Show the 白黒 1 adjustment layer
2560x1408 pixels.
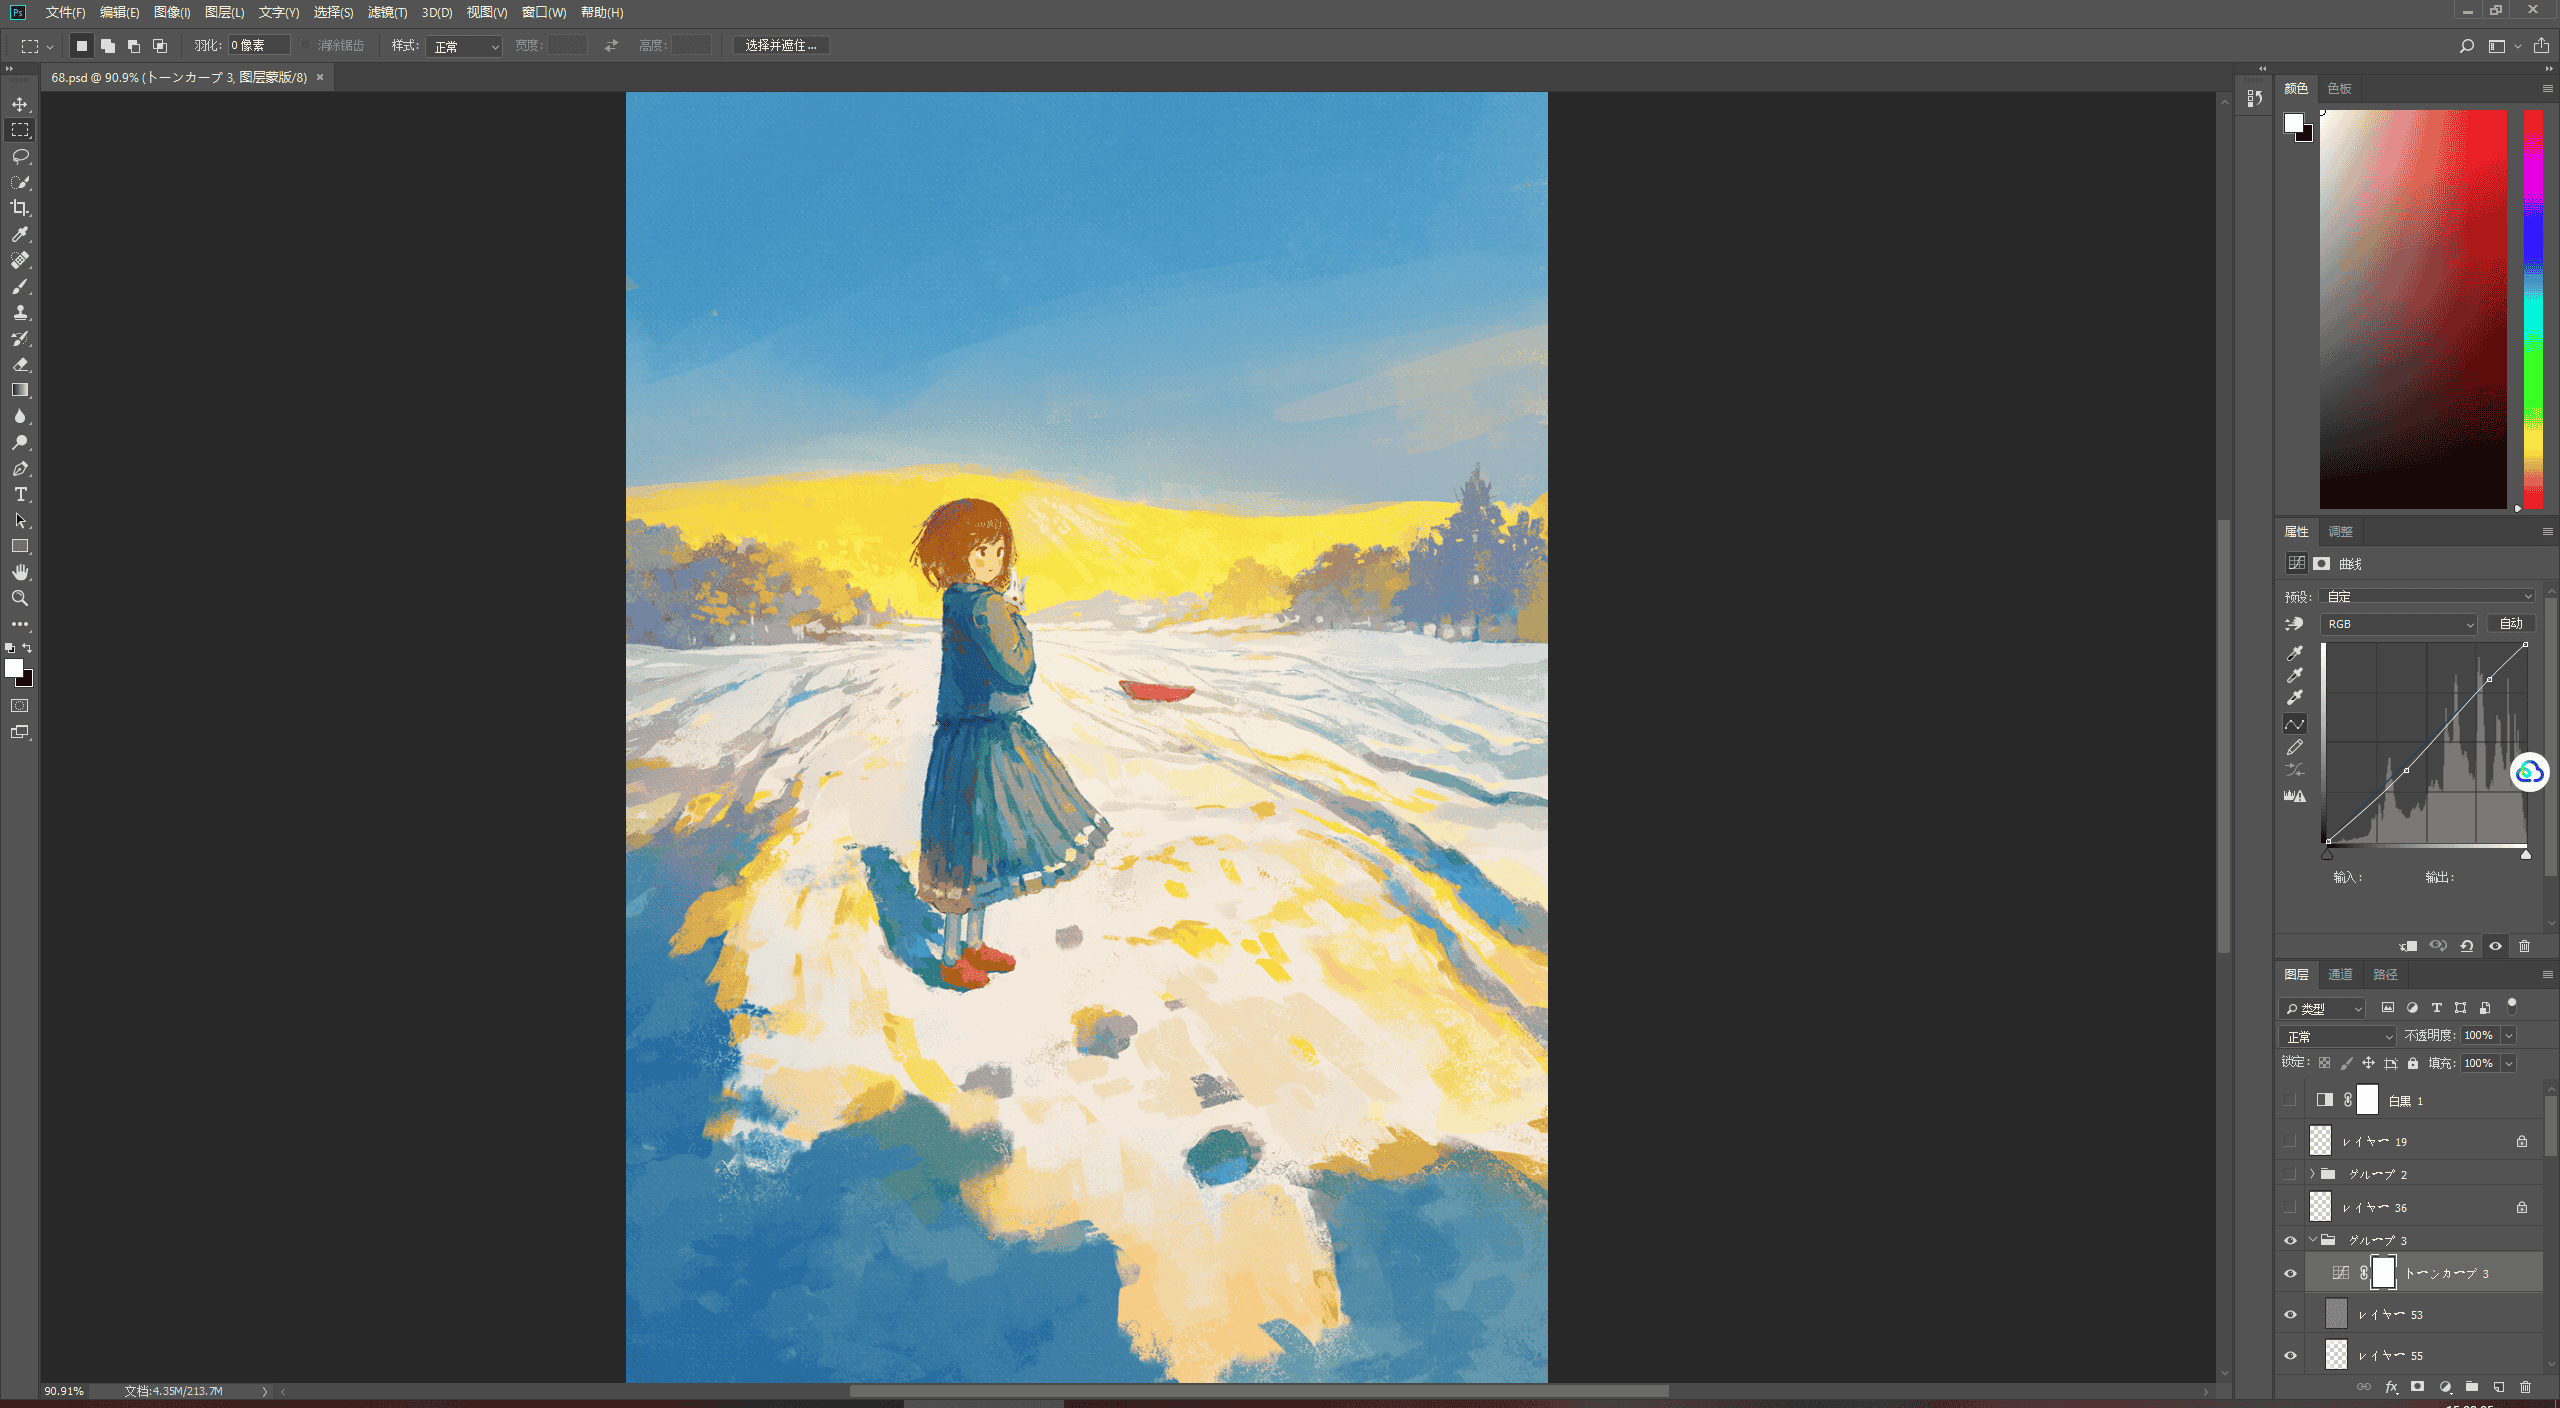2290,1100
